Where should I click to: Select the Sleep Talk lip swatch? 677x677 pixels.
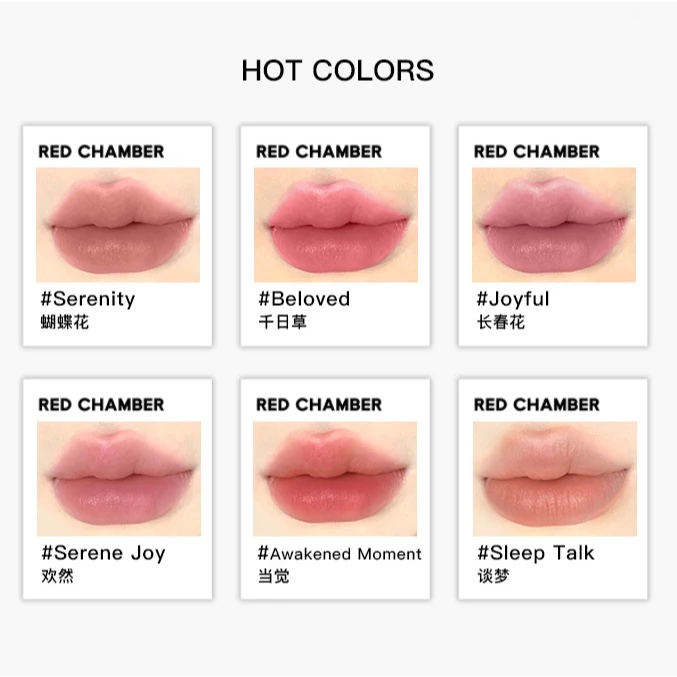click(555, 479)
